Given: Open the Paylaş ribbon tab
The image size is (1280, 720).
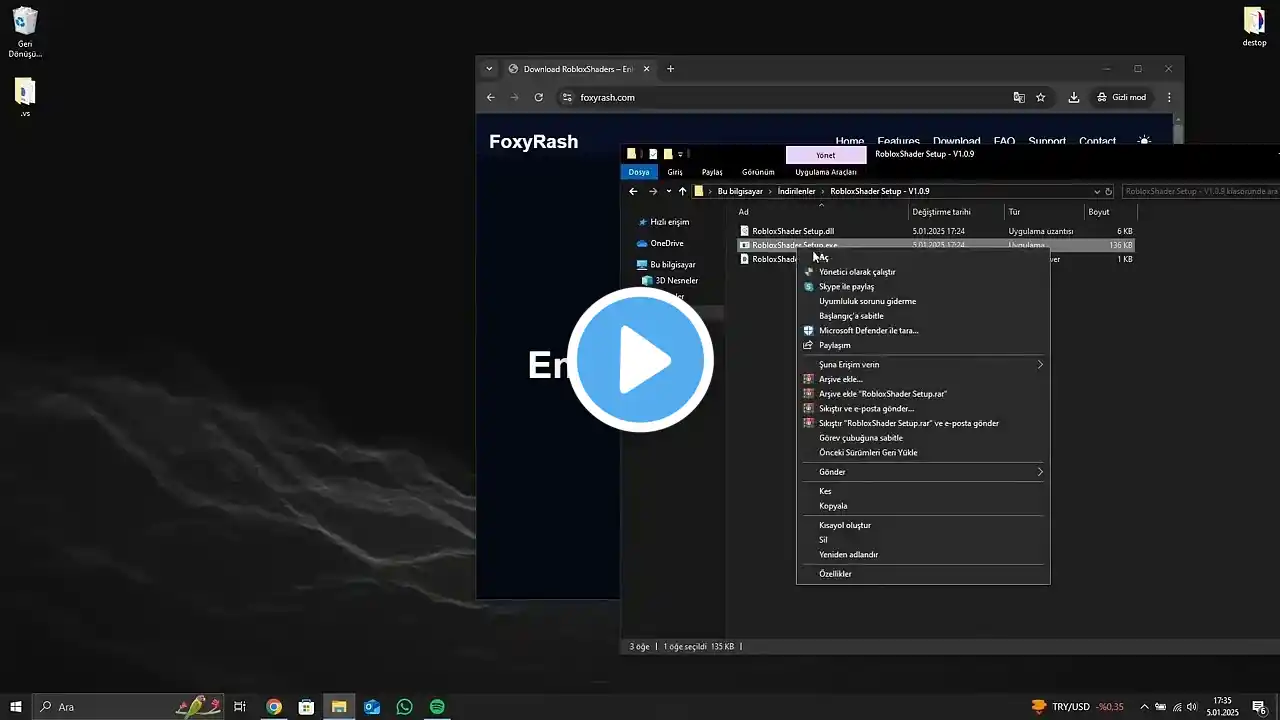Looking at the screenshot, I should 712,172.
